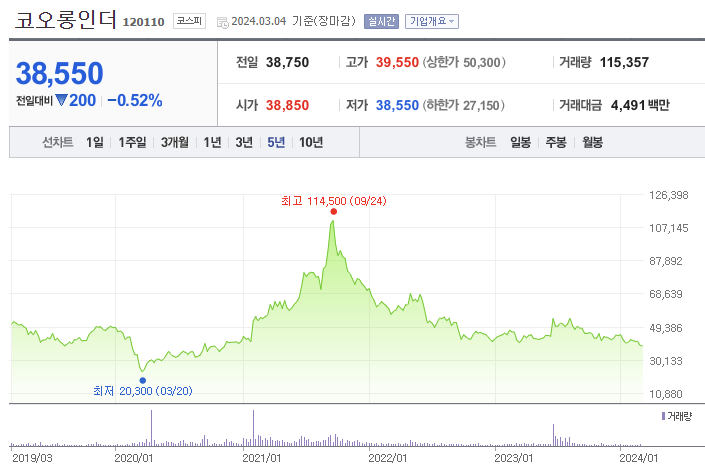The image size is (705, 476).
Task: Click the 실시간 button
Action: click(x=381, y=21)
